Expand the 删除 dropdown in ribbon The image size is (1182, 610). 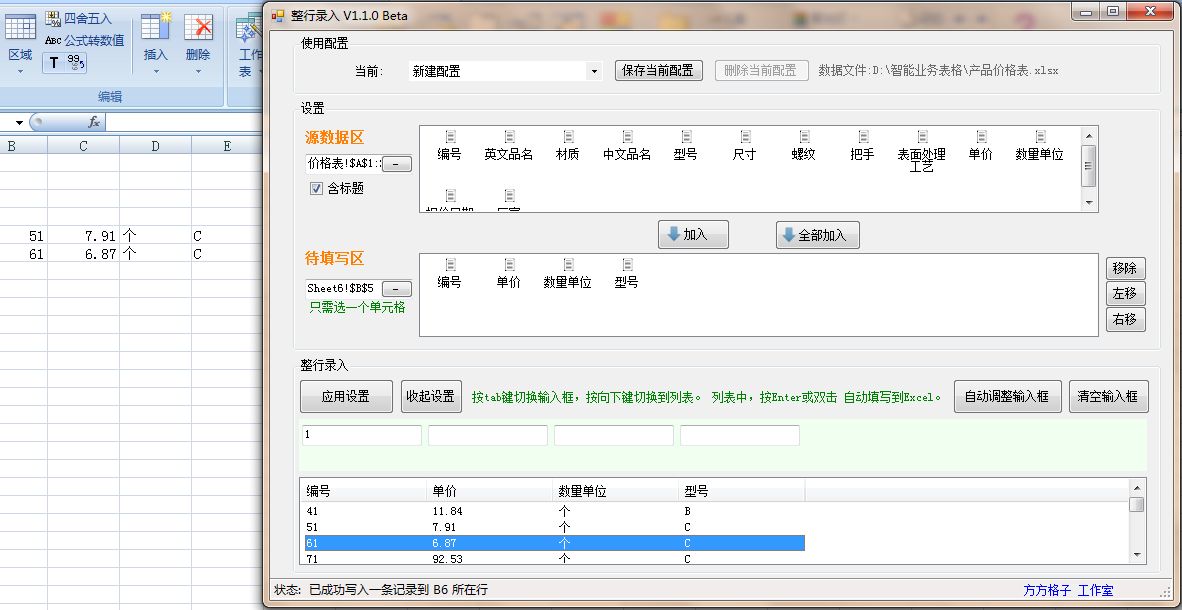pyautogui.click(x=198, y=70)
